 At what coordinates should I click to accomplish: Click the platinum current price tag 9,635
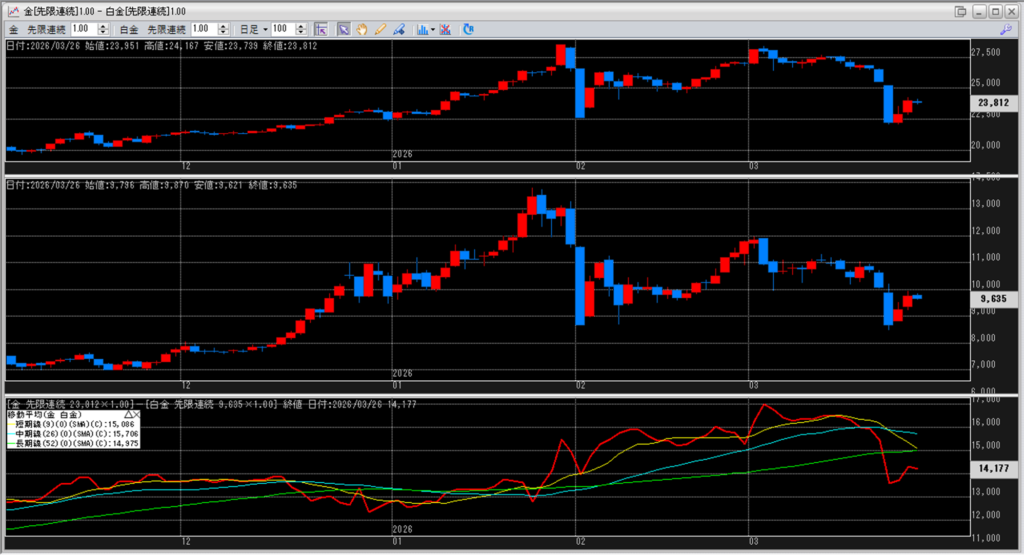coord(993,298)
